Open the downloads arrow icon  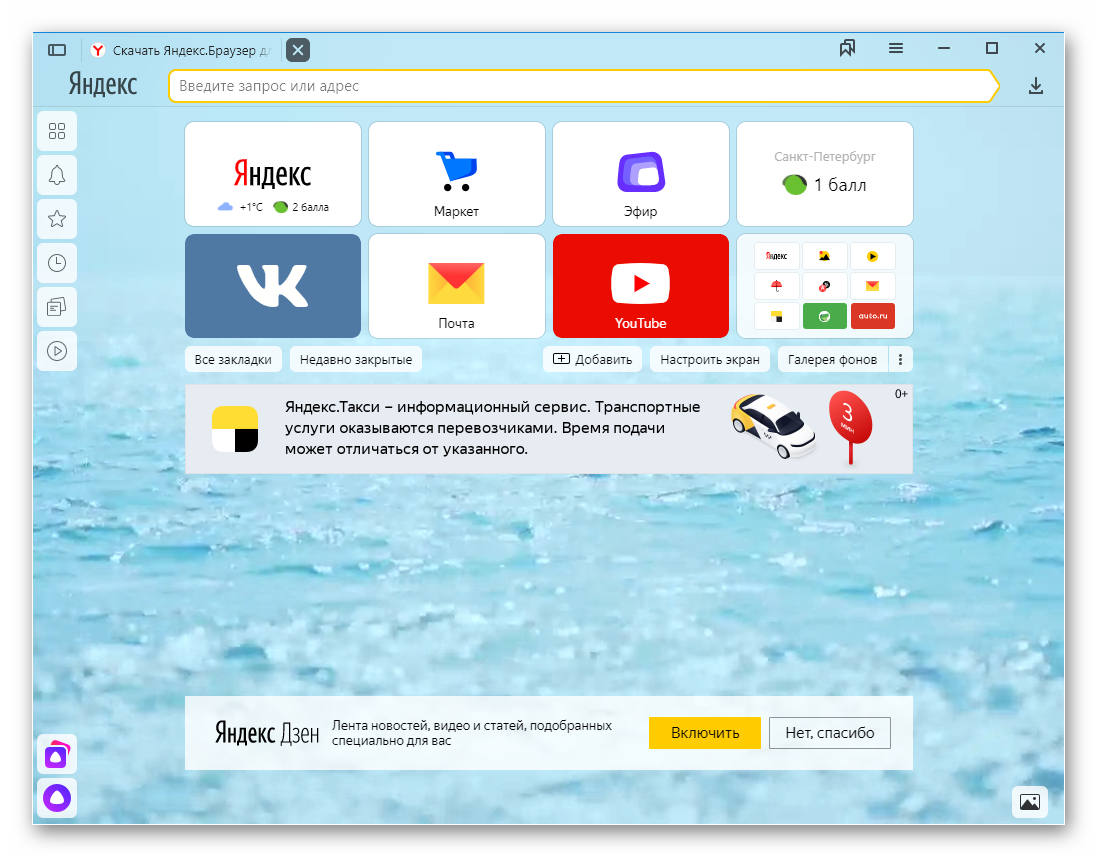(1035, 86)
